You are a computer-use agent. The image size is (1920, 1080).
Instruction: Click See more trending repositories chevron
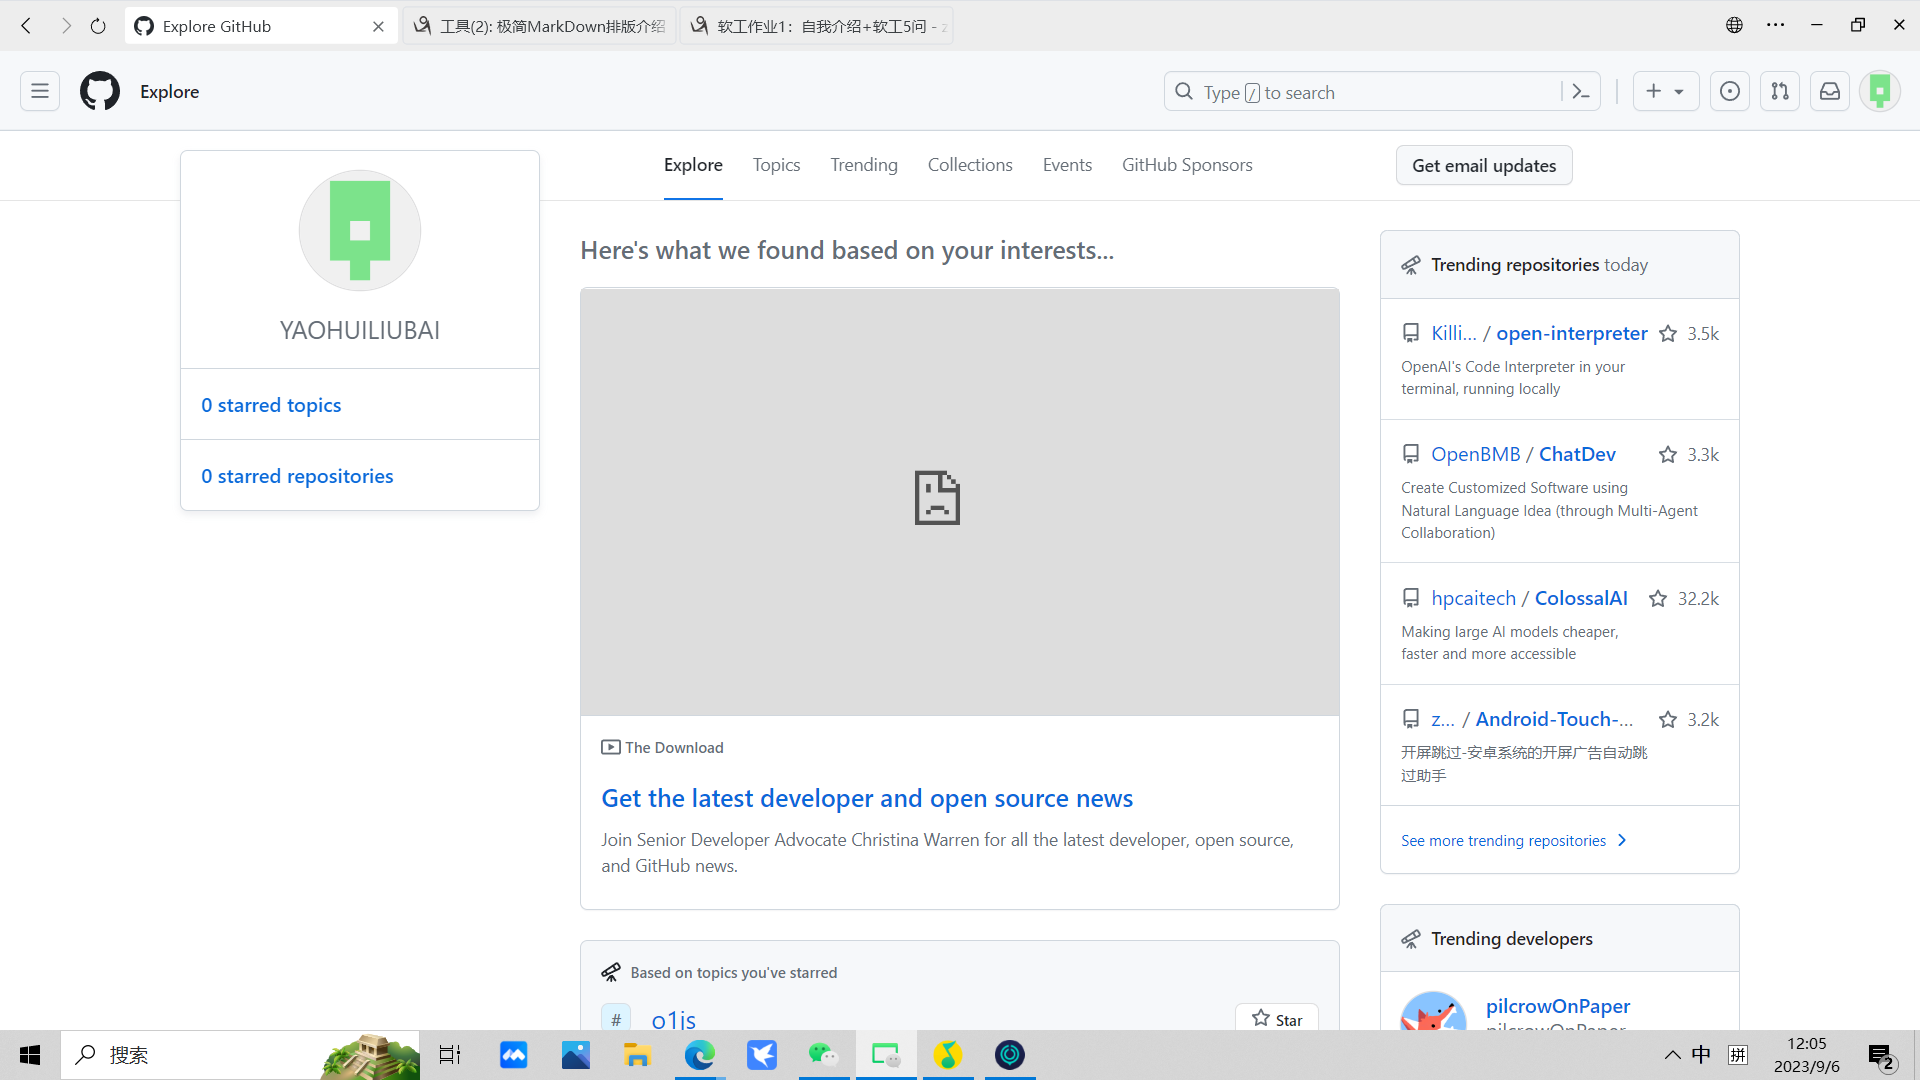pyautogui.click(x=1622, y=841)
